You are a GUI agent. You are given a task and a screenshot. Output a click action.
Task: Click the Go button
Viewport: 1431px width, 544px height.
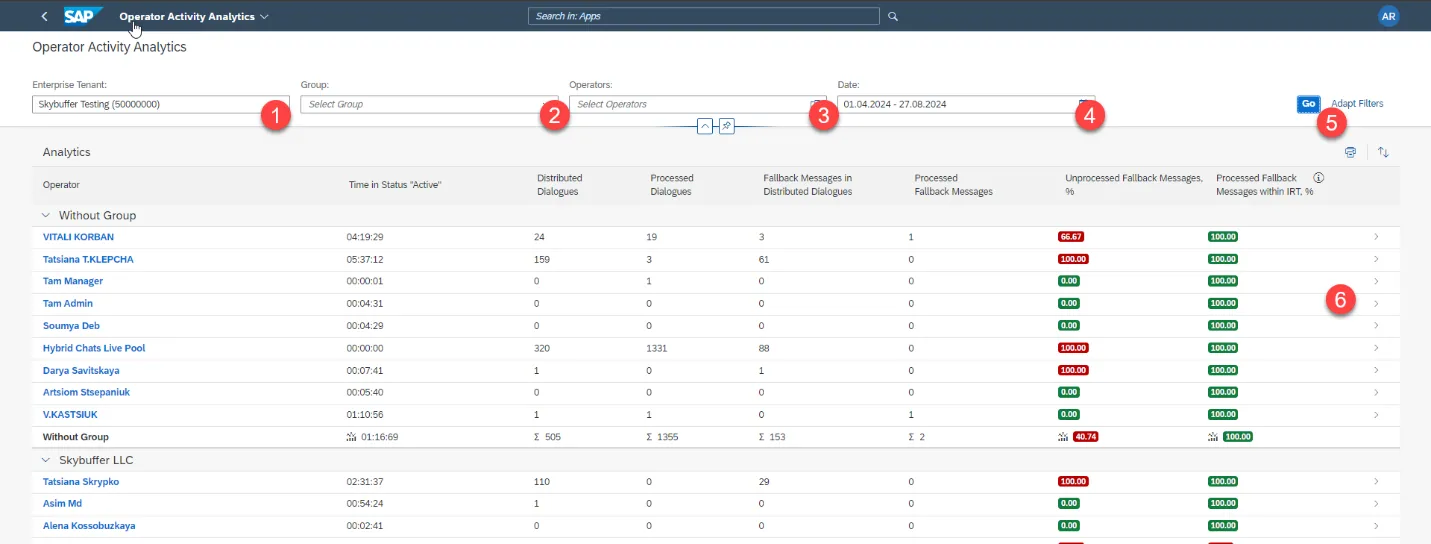coord(1308,104)
